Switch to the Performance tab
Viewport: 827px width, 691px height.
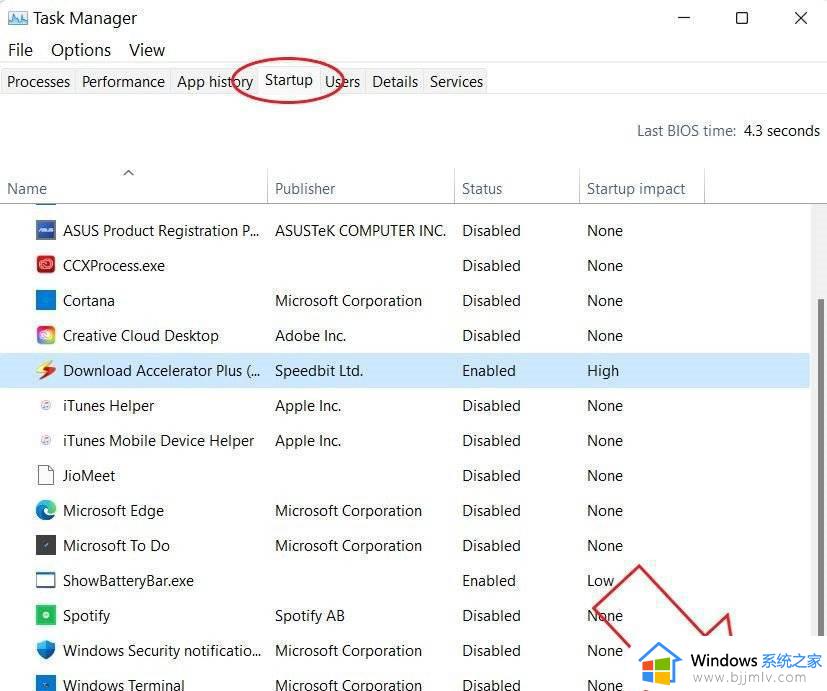pos(123,82)
